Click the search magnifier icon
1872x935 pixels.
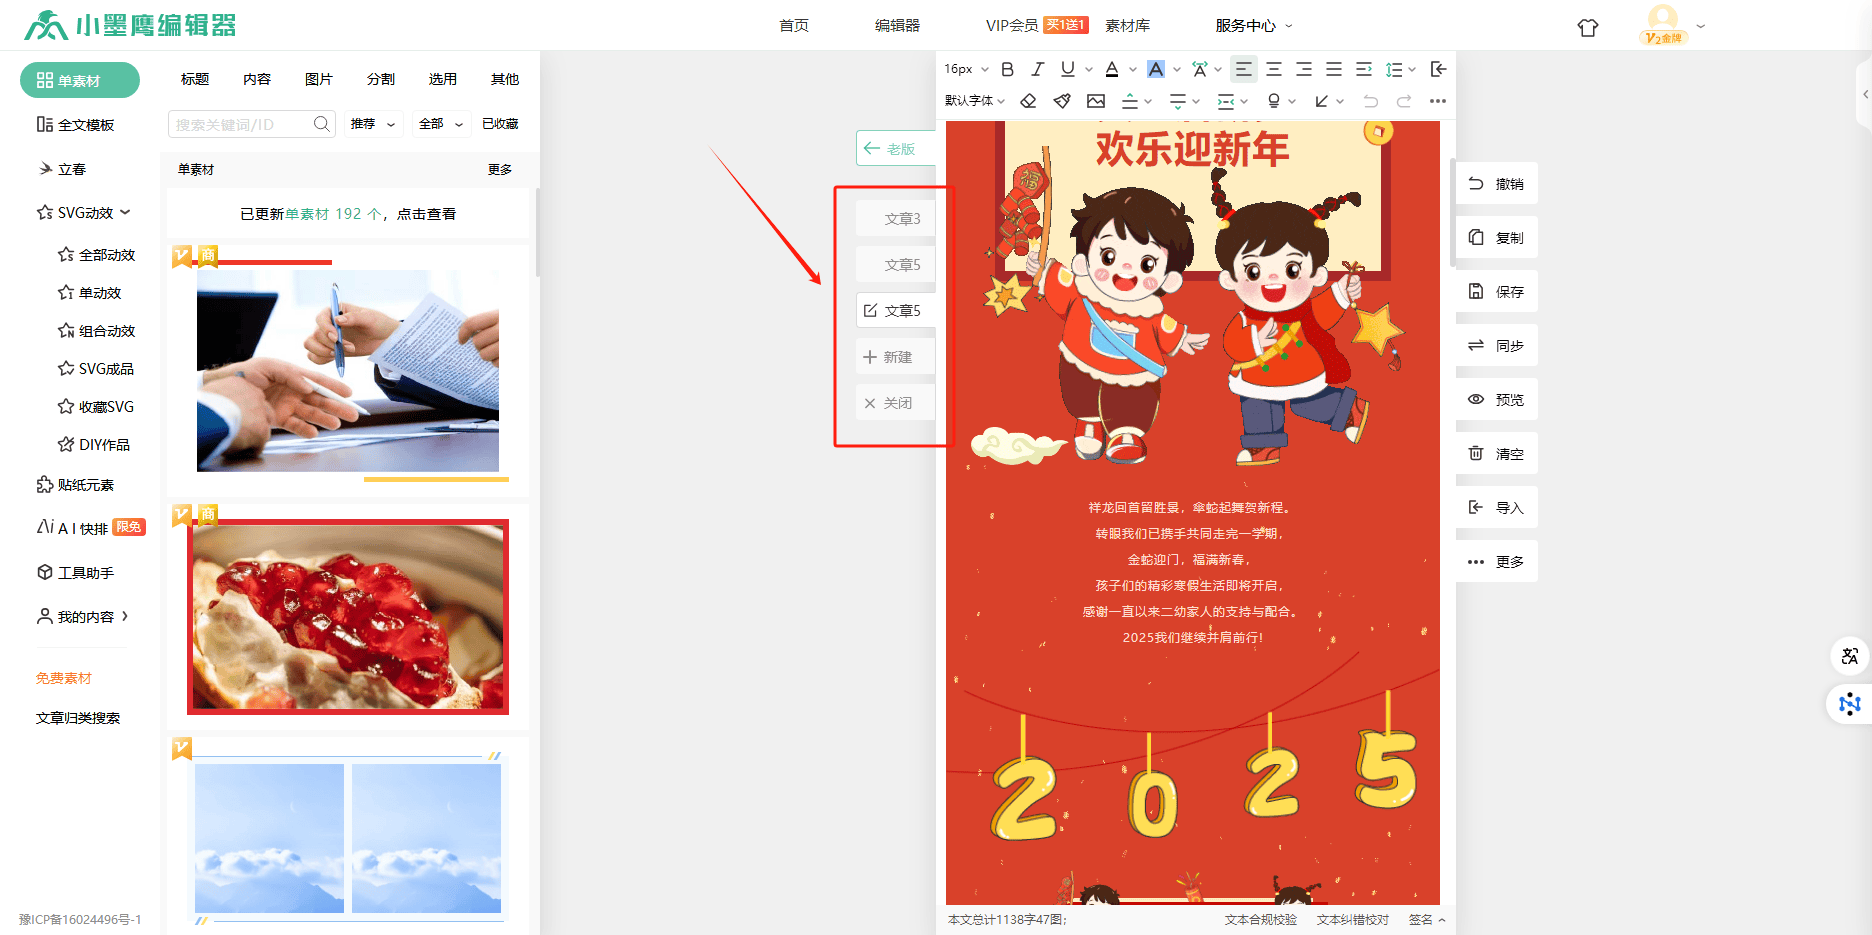click(x=322, y=124)
